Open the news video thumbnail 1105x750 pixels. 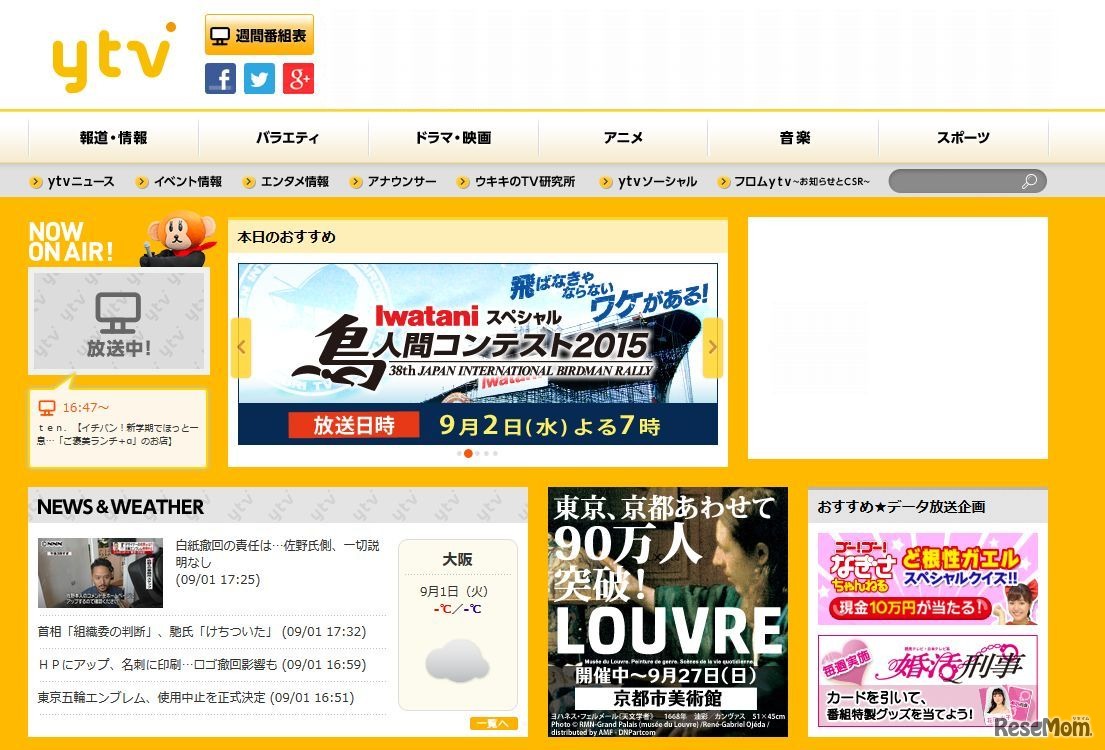(x=100, y=572)
